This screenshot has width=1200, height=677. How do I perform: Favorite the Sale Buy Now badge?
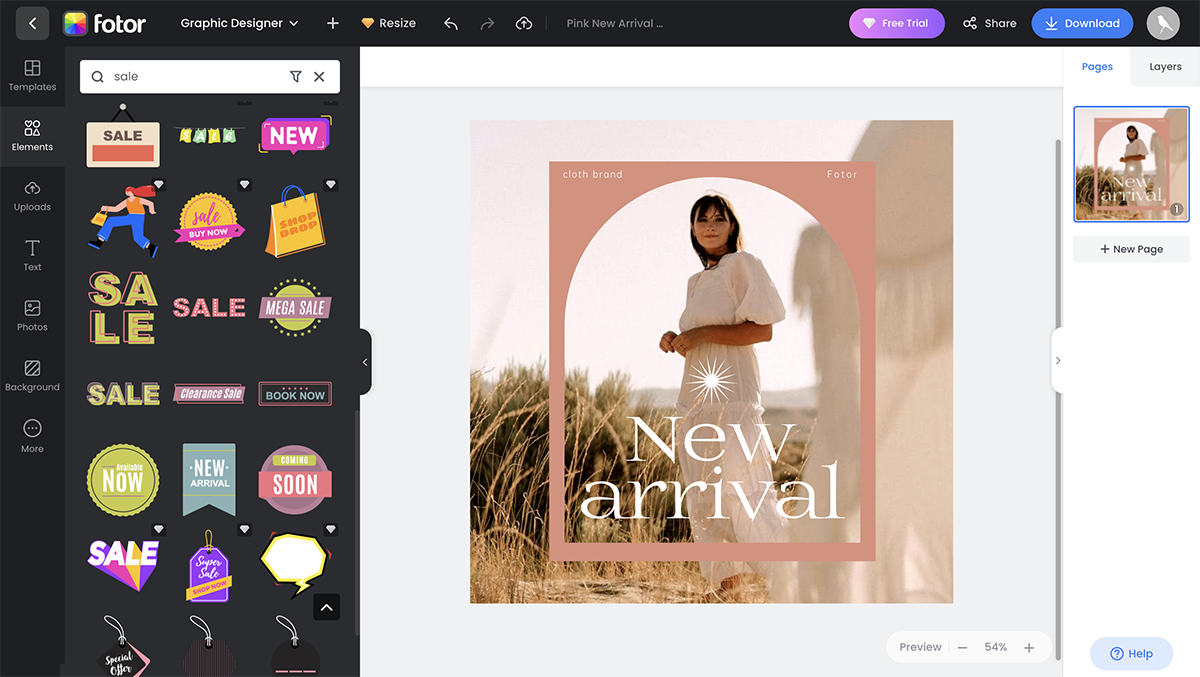click(x=244, y=184)
